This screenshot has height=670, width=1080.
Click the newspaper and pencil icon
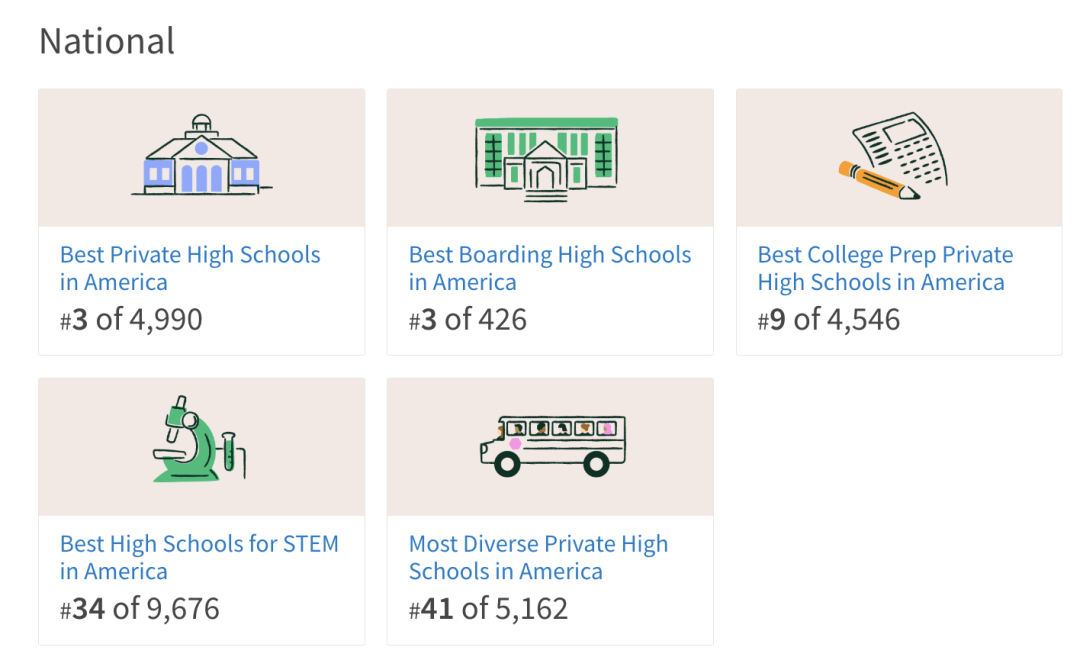coord(893,156)
